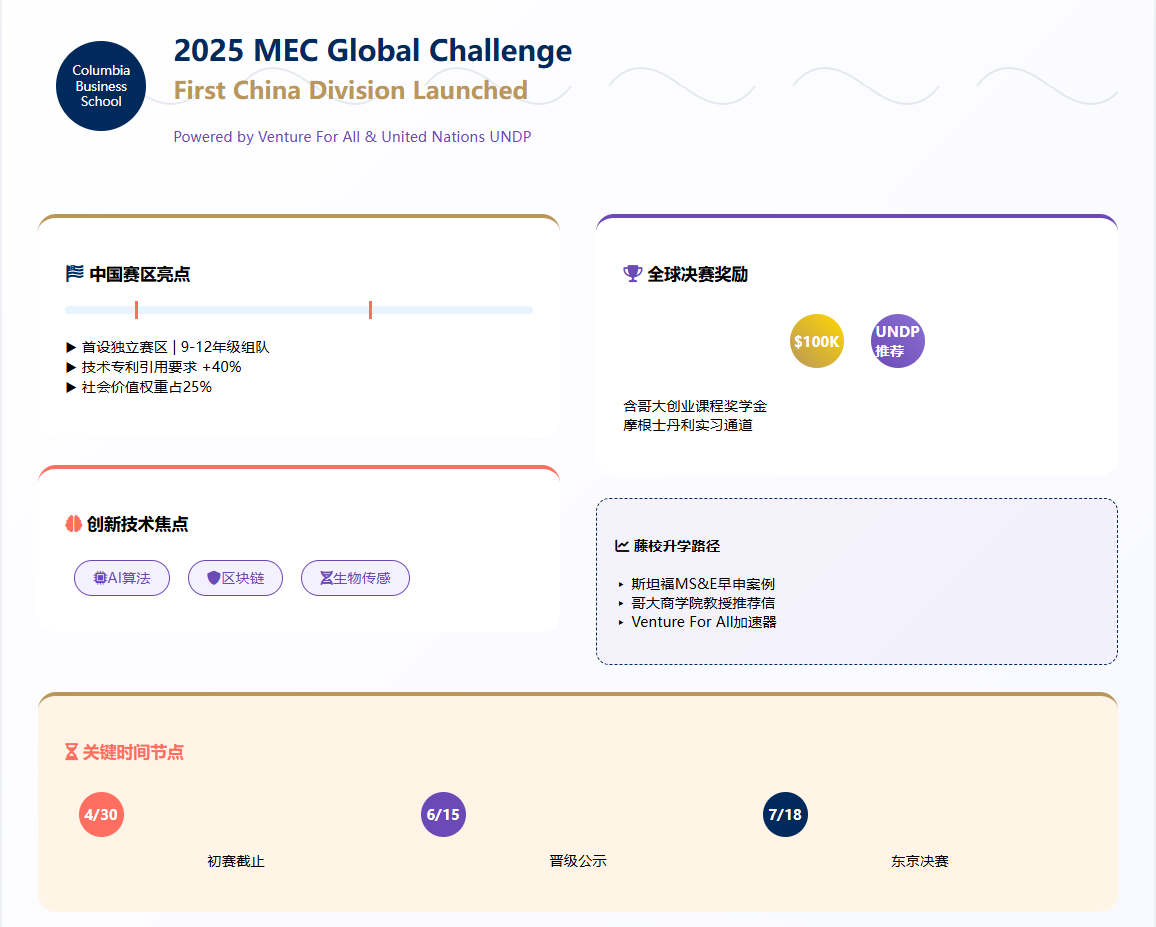Click the Columbia Business School circular logo
This screenshot has width=1156, height=927.
click(101, 86)
